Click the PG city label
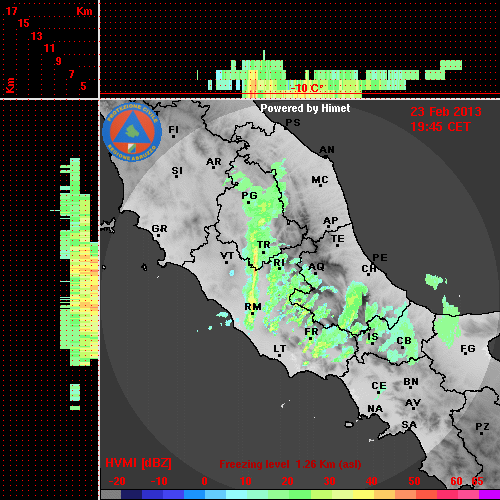The height and width of the screenshot is (500, 500). [x=249, y=195]
